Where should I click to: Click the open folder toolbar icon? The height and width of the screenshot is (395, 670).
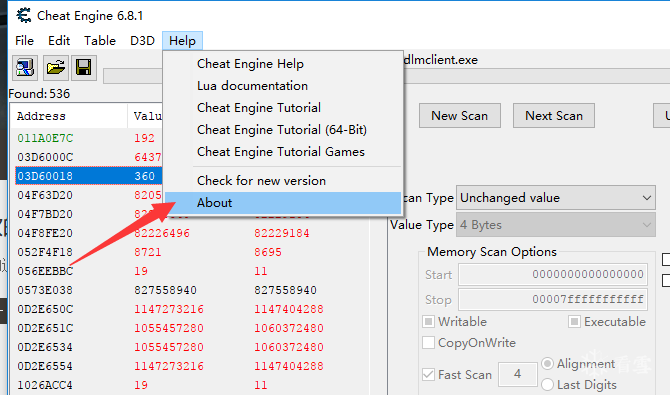point(56,68)
